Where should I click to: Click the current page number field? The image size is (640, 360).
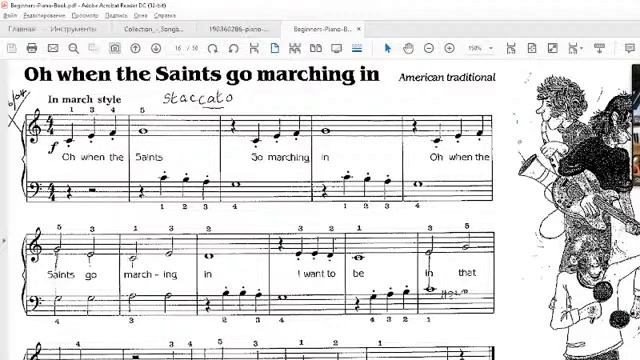[x=178, y=48]
